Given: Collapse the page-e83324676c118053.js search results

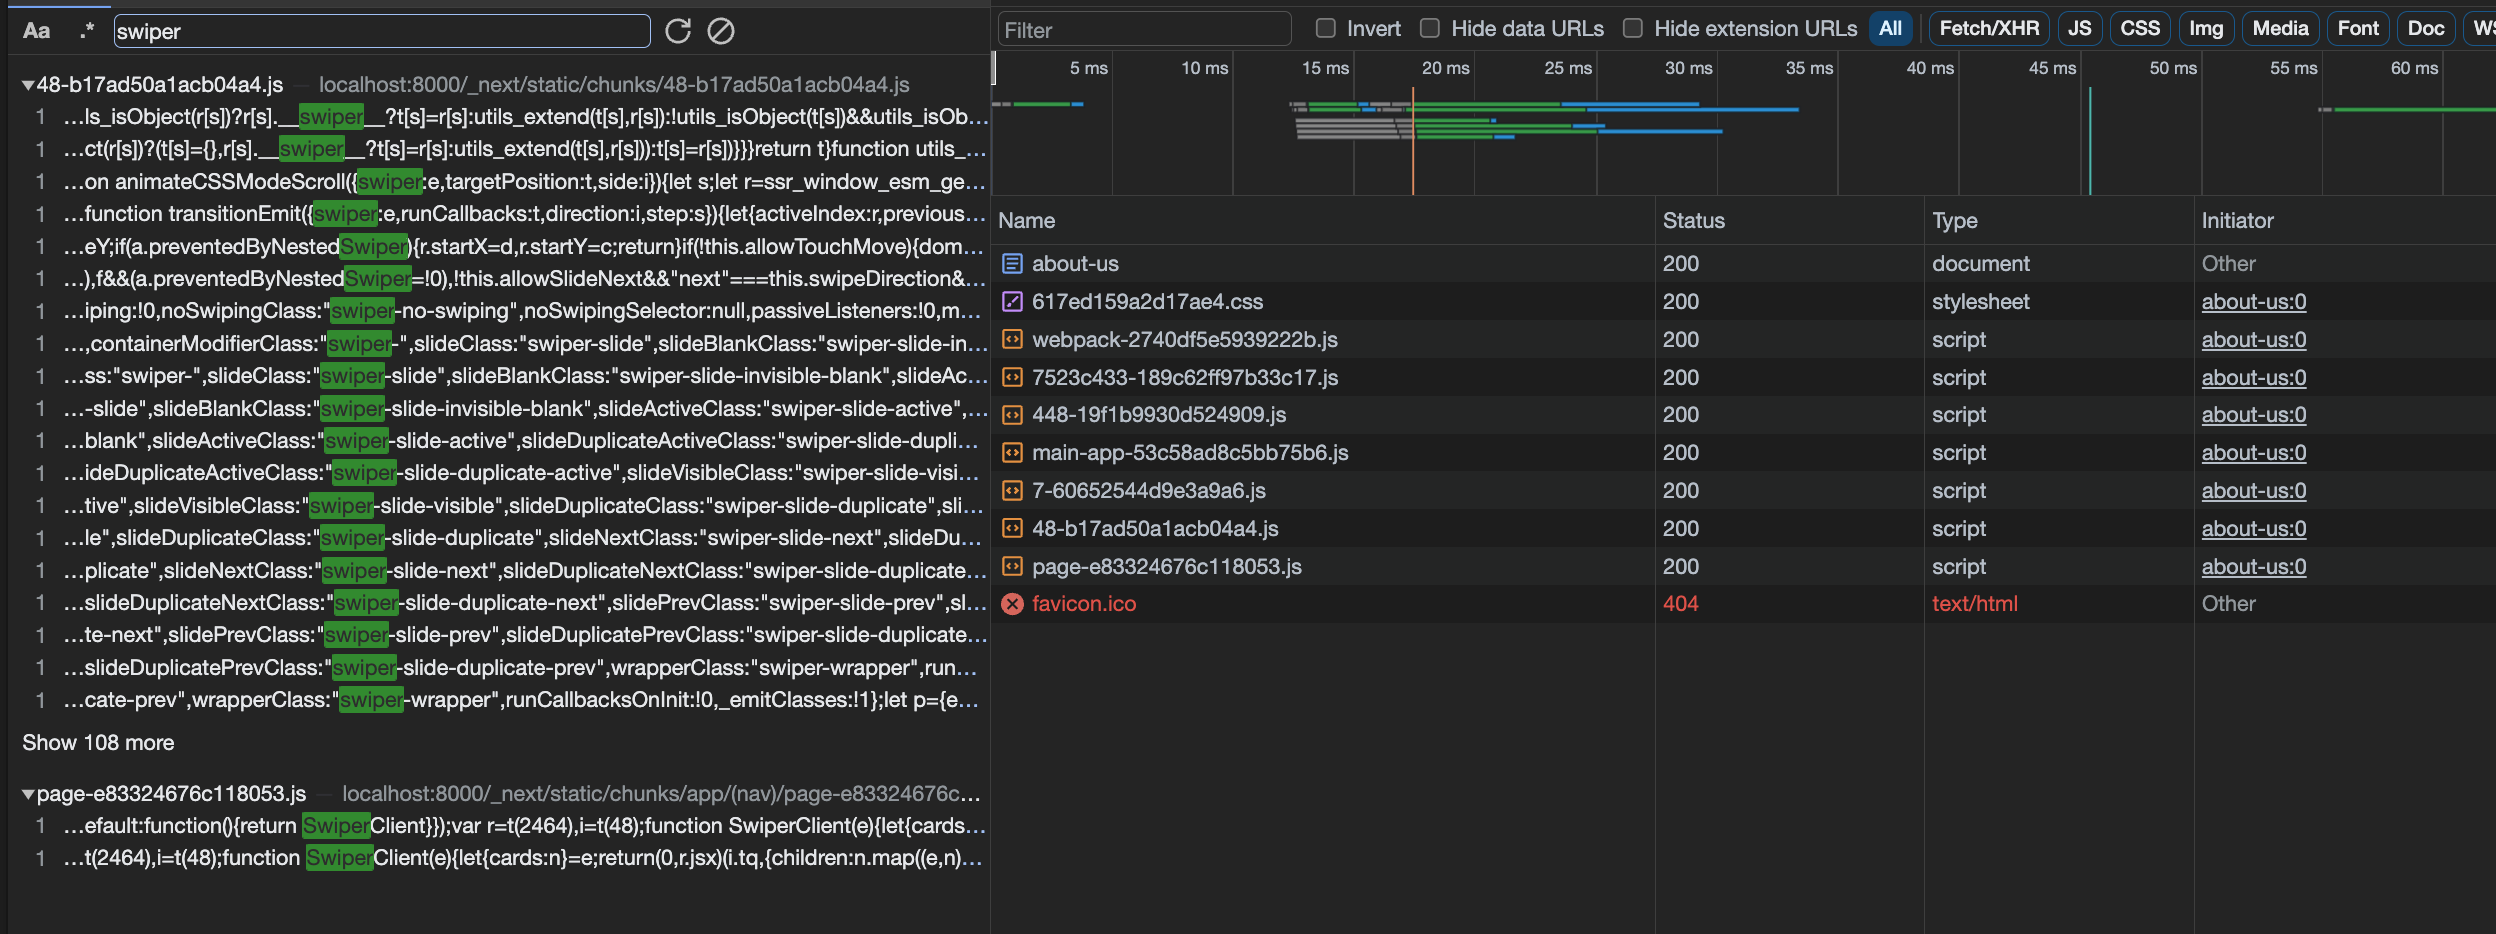Looking at the screenshot, I should [28, 793].
